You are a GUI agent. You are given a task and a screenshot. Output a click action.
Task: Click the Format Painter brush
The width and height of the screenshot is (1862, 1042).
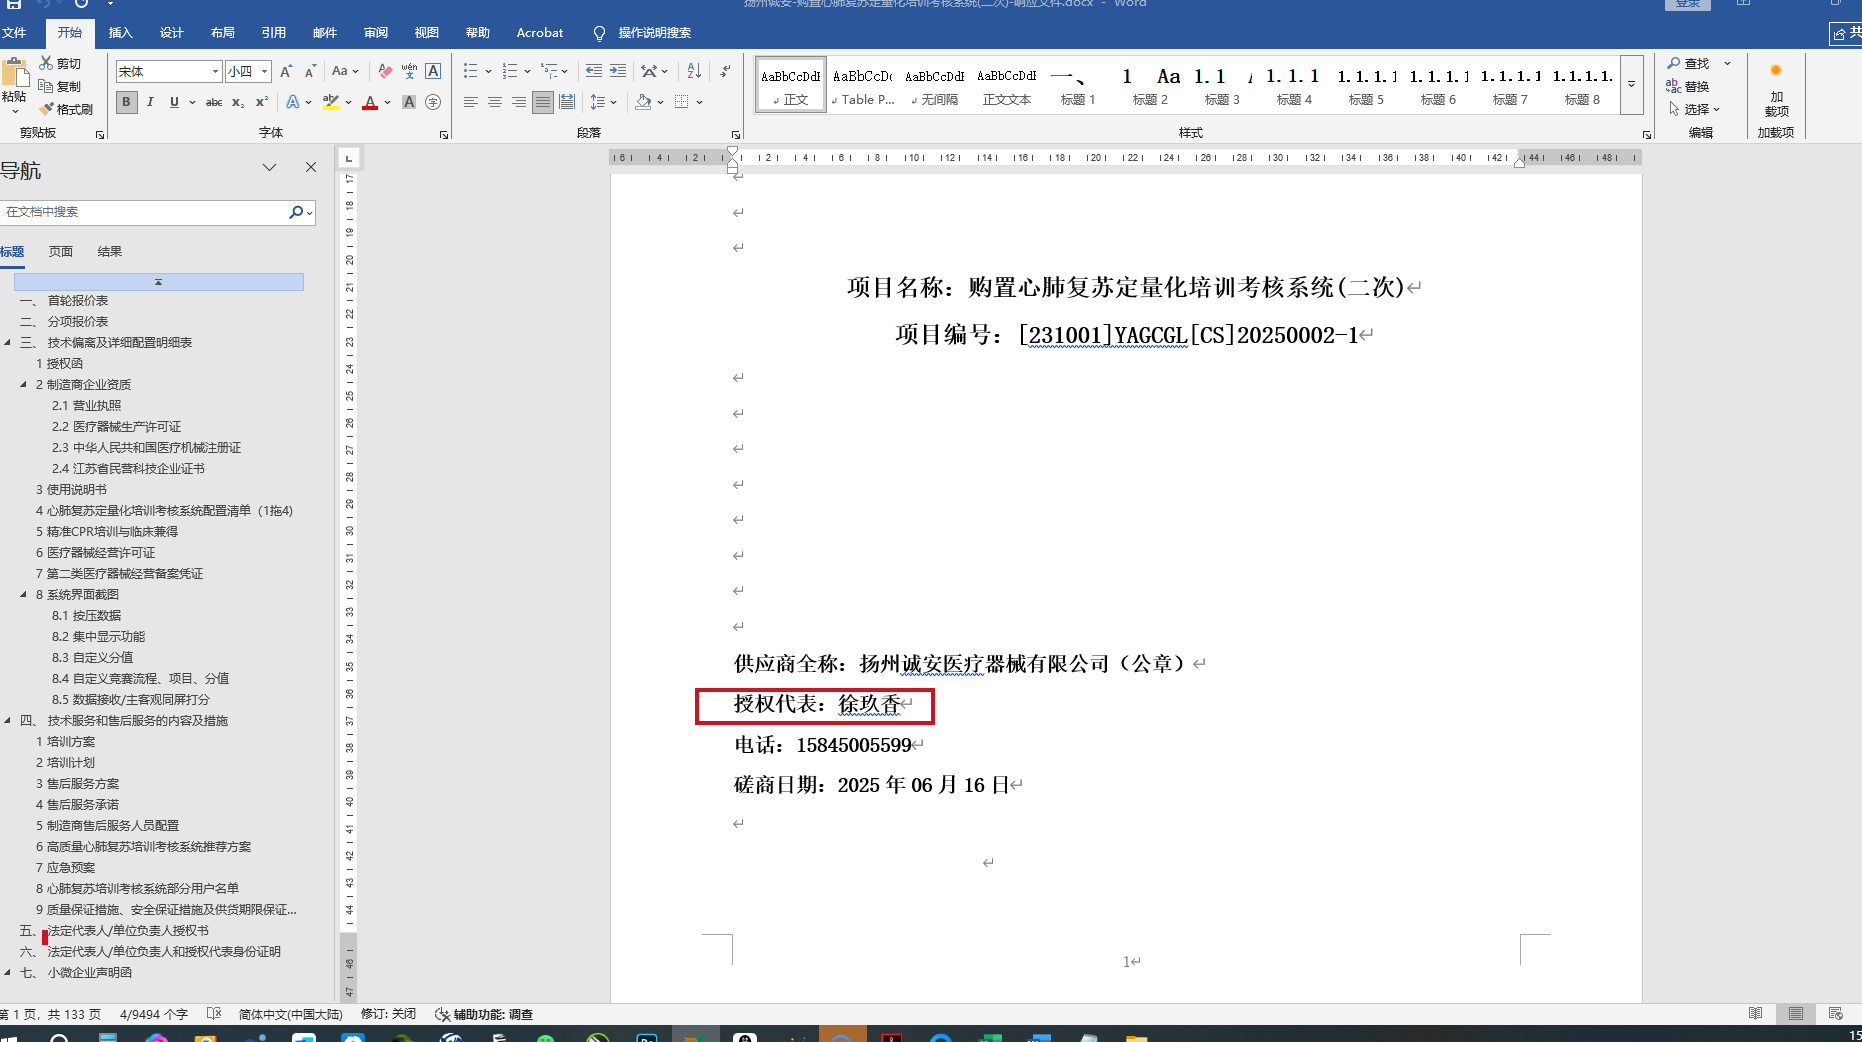click(46, 109)
